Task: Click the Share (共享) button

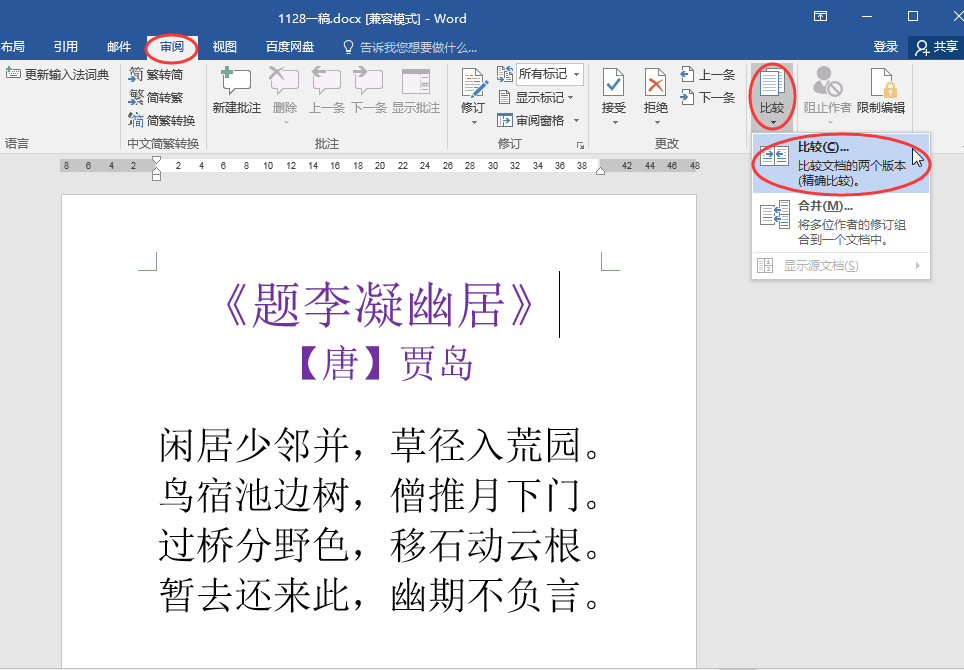Action: (936, 47)
